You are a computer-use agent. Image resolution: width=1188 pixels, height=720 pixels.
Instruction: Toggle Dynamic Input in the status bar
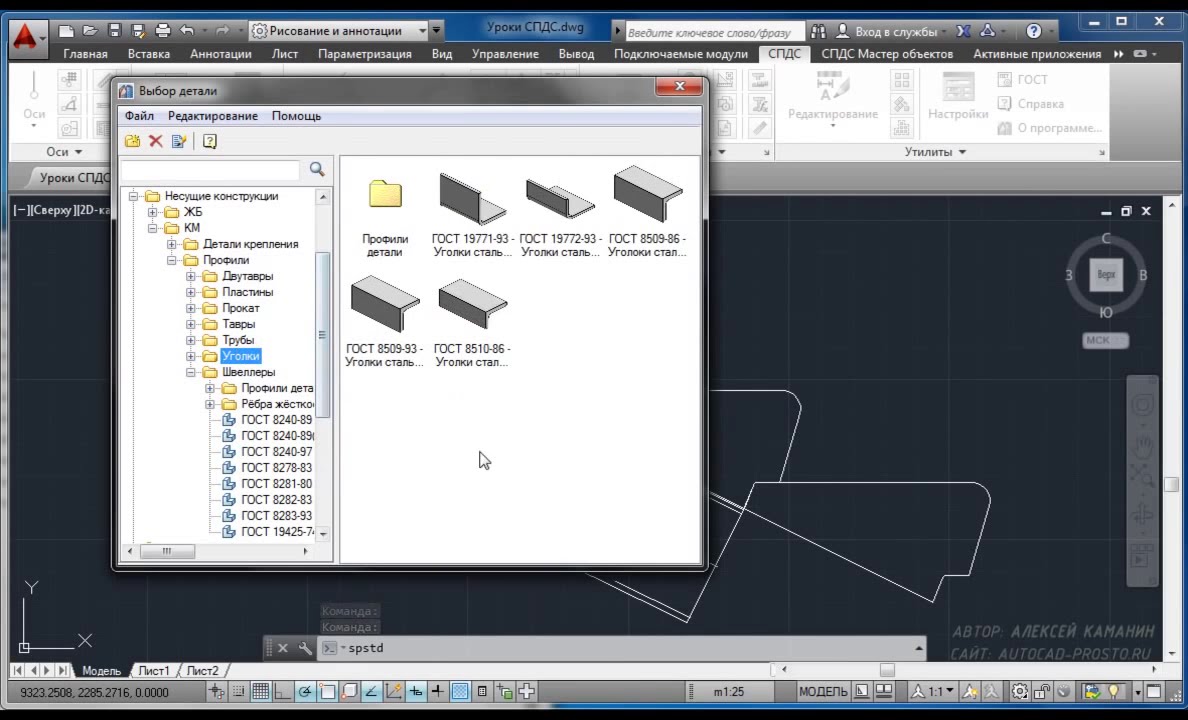(x=416, y=691)
